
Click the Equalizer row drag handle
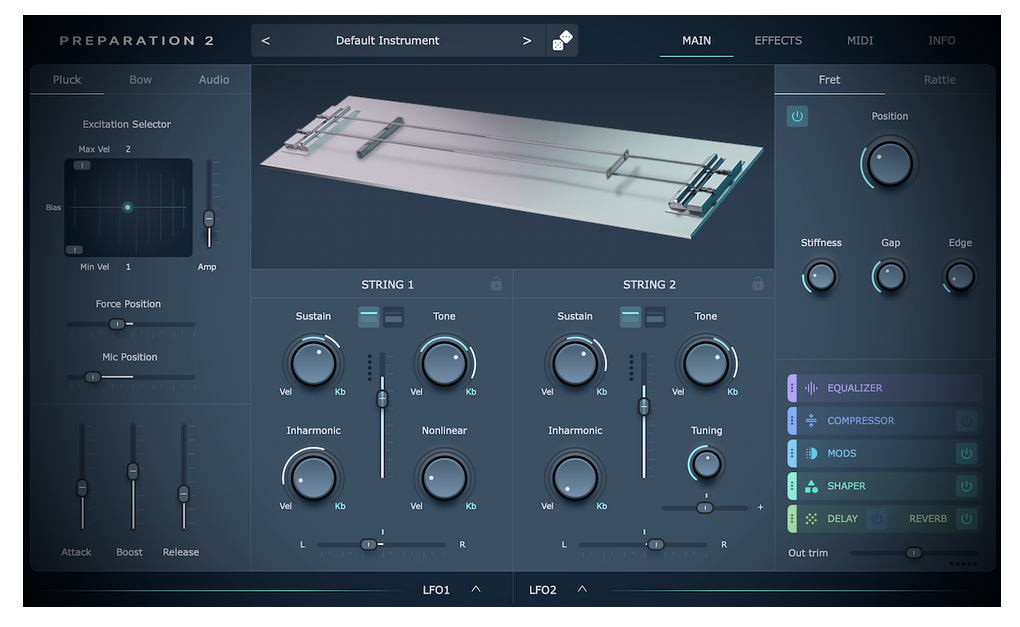click(x=792, y=388)
